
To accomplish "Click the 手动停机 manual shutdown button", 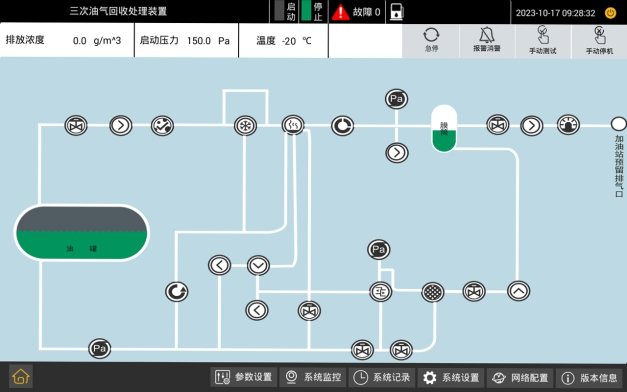I will tap(599, 40).
